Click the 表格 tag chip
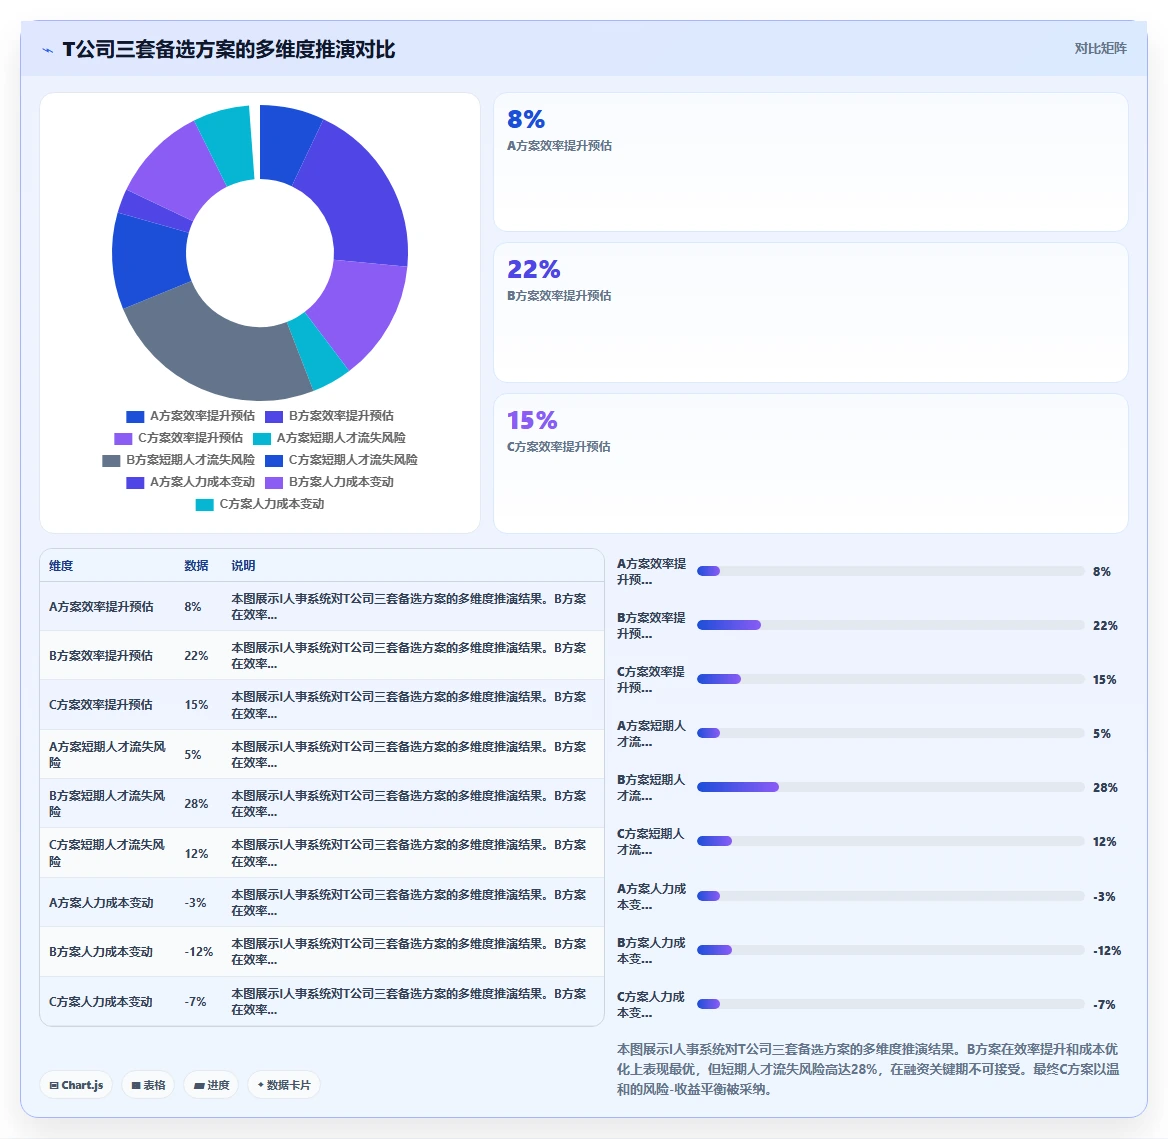 (148, 1085)
